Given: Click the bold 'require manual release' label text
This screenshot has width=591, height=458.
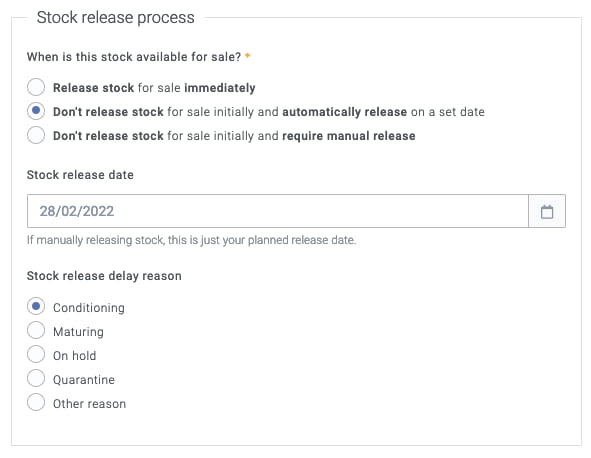Looking at the screenshot, I should [349, 136].
